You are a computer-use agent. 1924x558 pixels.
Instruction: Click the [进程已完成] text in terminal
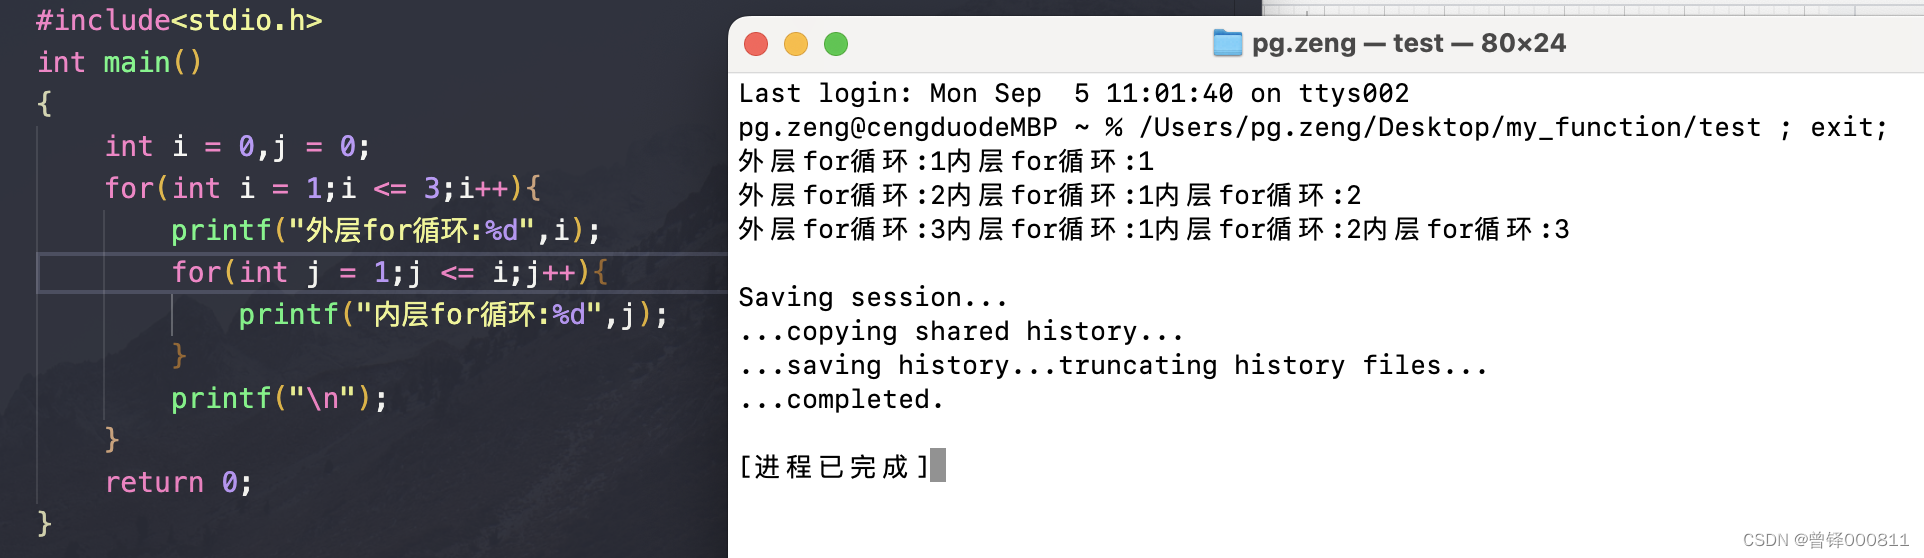(834, 466)
